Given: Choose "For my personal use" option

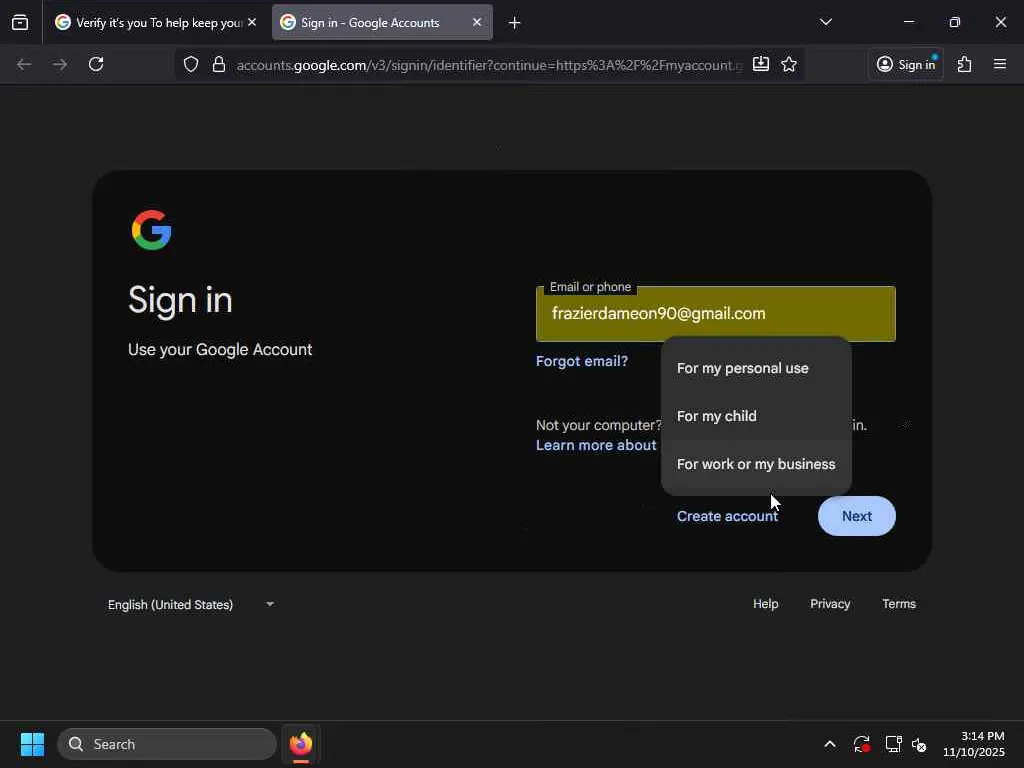Looking at the screenshot, I should pos(756,368).
